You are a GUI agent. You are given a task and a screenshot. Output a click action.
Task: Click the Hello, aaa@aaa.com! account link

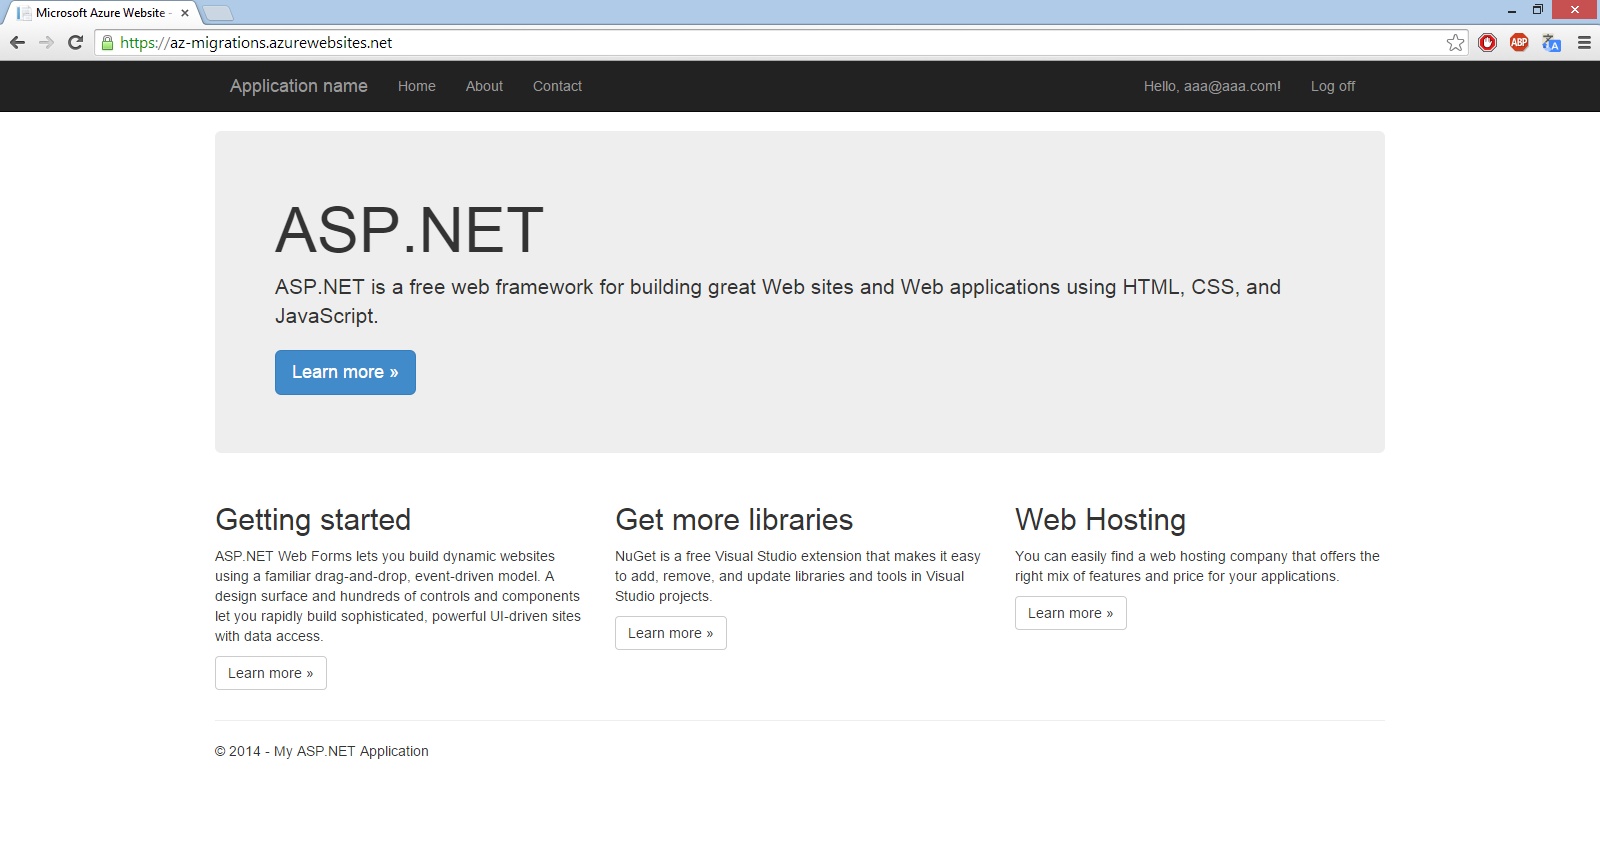click(x=1212, y=86)
